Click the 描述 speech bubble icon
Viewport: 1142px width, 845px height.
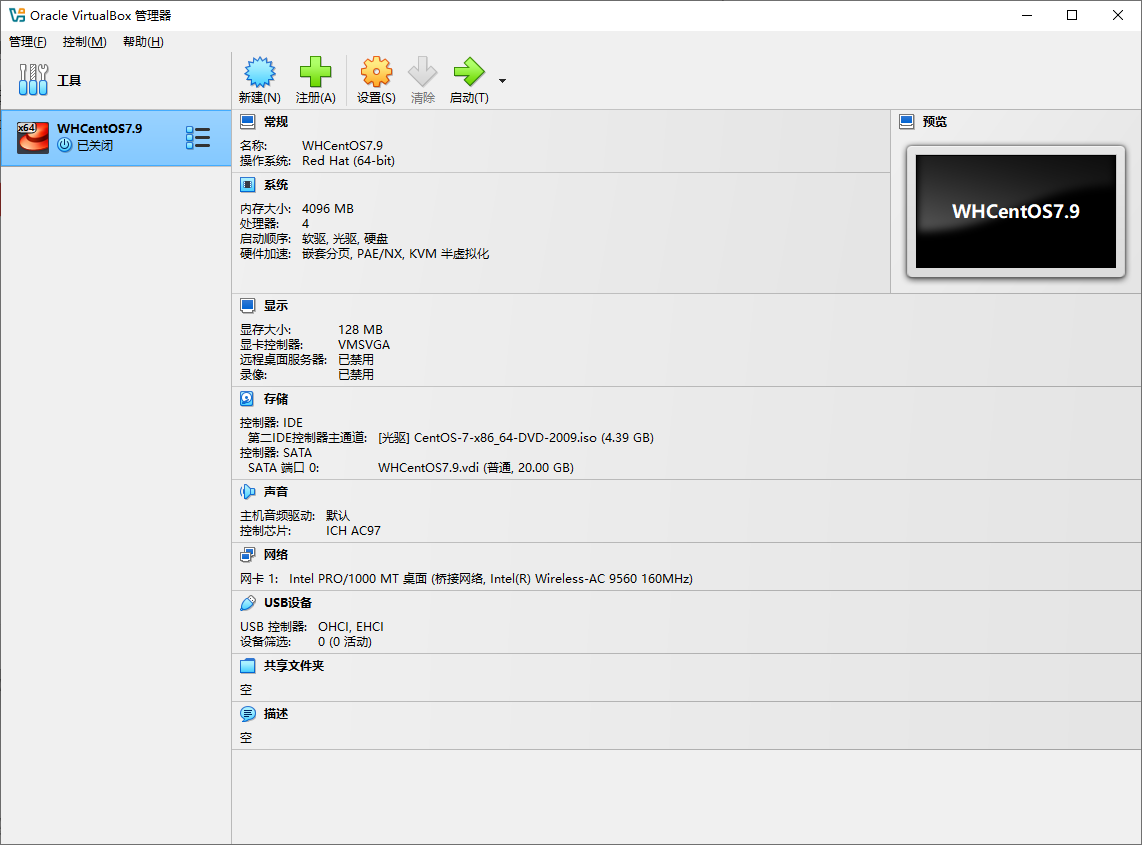pos(248,714)
